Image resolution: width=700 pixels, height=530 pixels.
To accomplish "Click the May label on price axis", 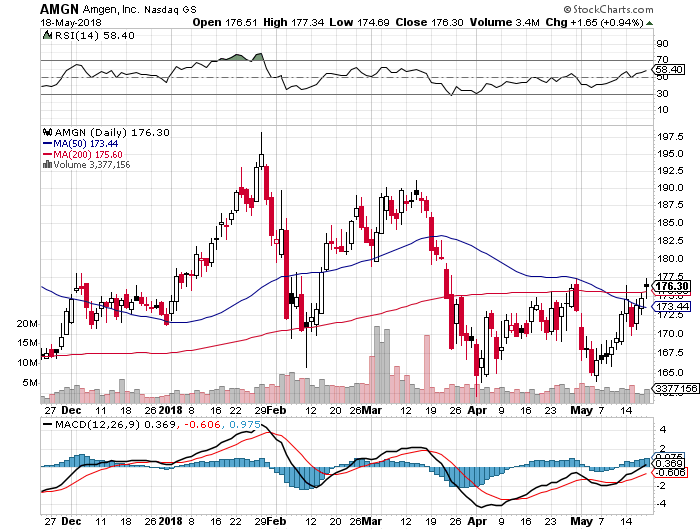I will 581,410.
